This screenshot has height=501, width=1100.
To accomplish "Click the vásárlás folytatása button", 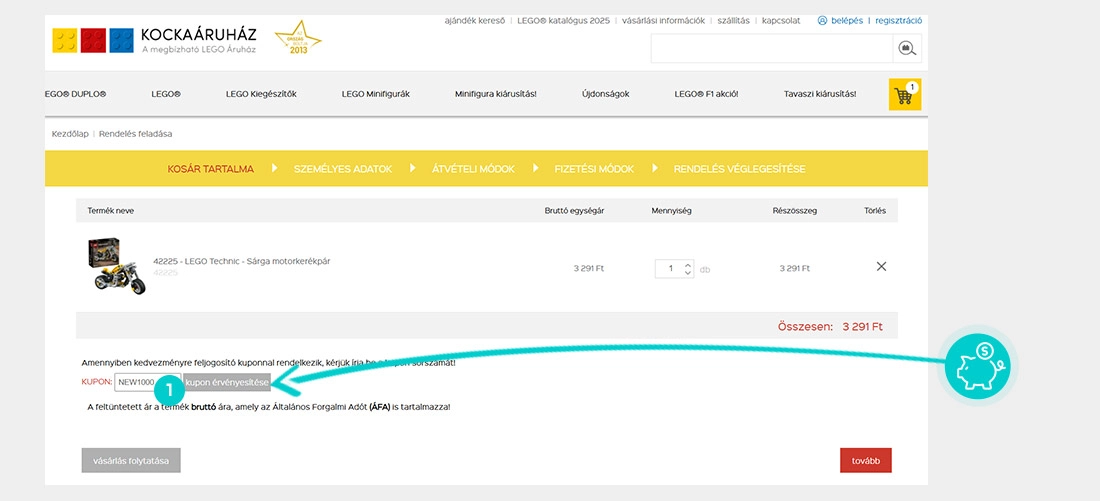I will click(x=131, y=460).
